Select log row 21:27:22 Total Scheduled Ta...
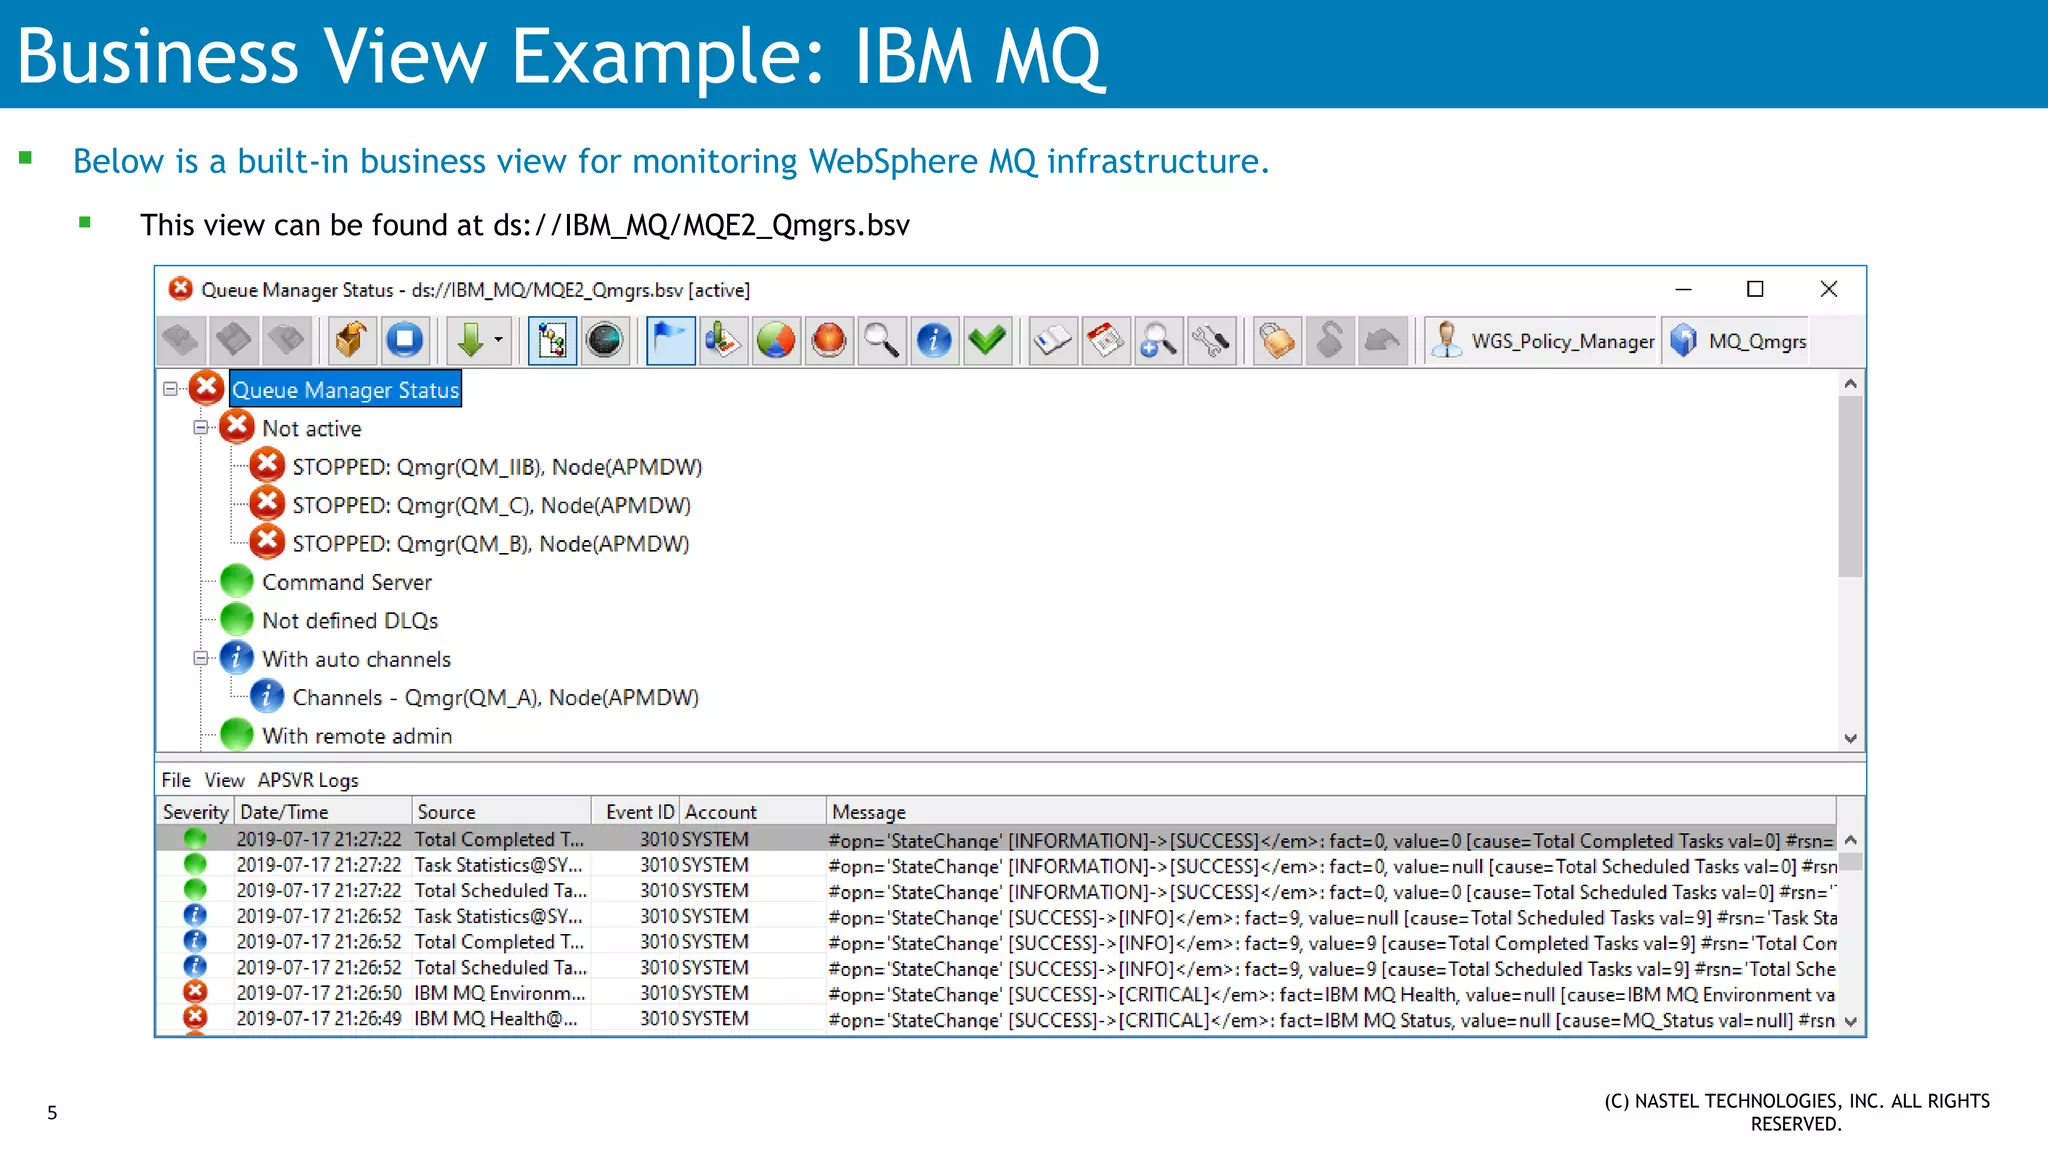The height and width of the screenshot is (1152, 2048). click(997, 891)
